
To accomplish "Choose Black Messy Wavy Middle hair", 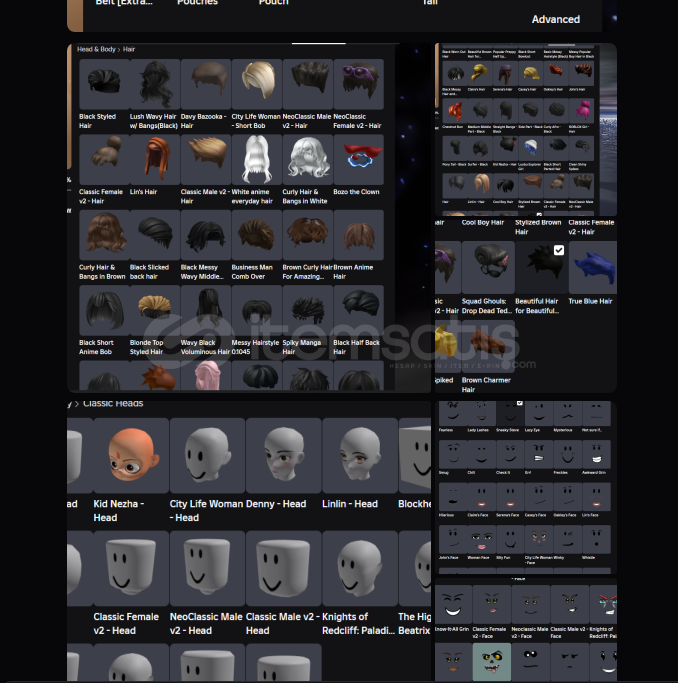I will coord(206,235).
